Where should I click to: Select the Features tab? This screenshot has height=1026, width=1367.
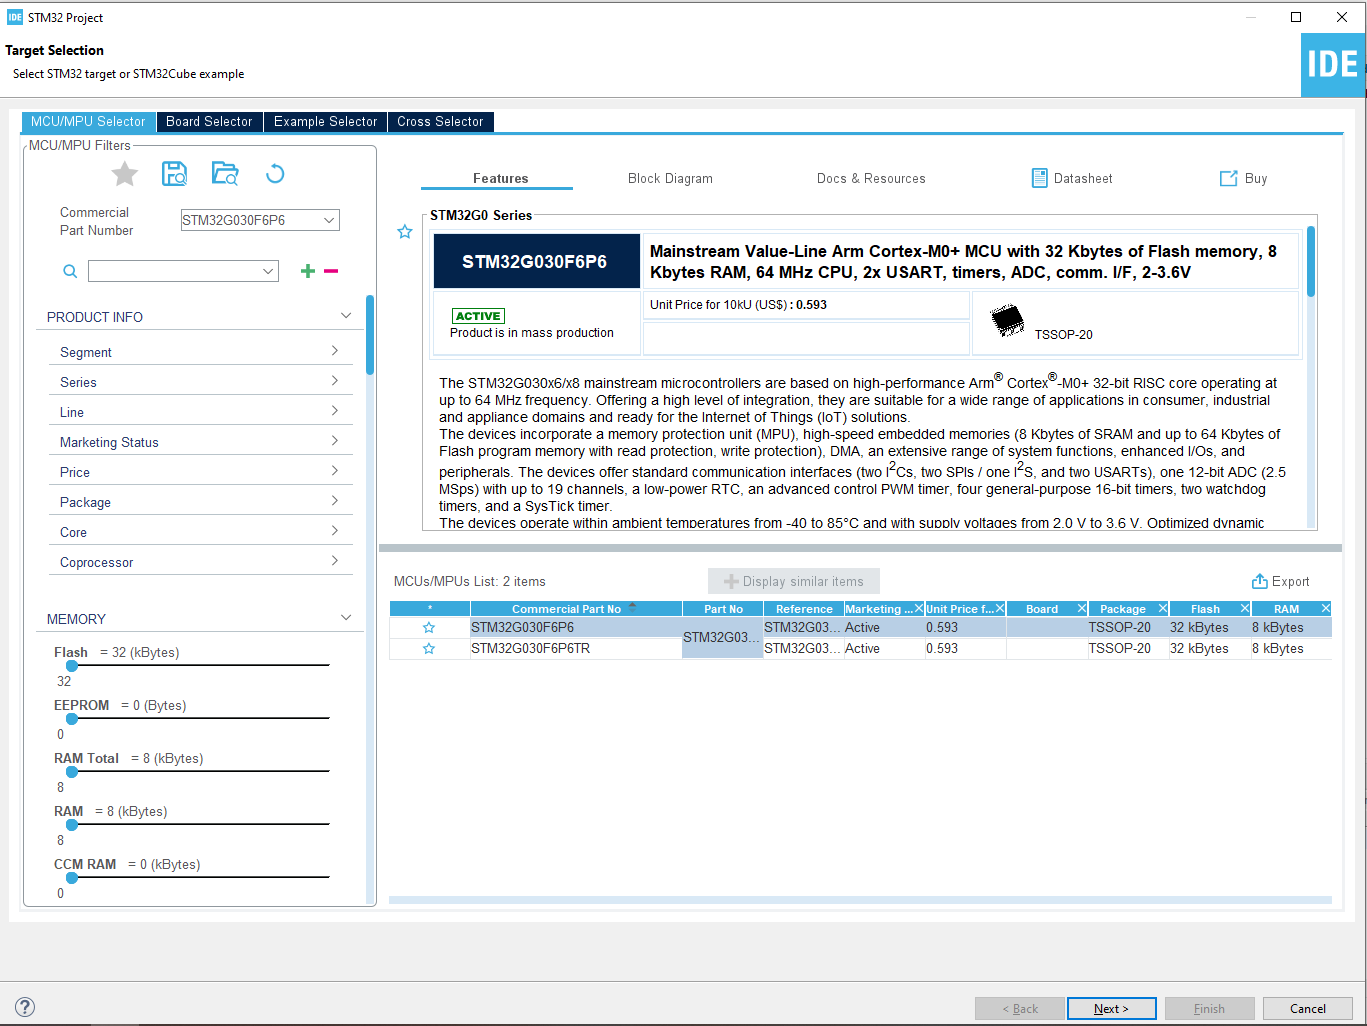tap(500, 179)
